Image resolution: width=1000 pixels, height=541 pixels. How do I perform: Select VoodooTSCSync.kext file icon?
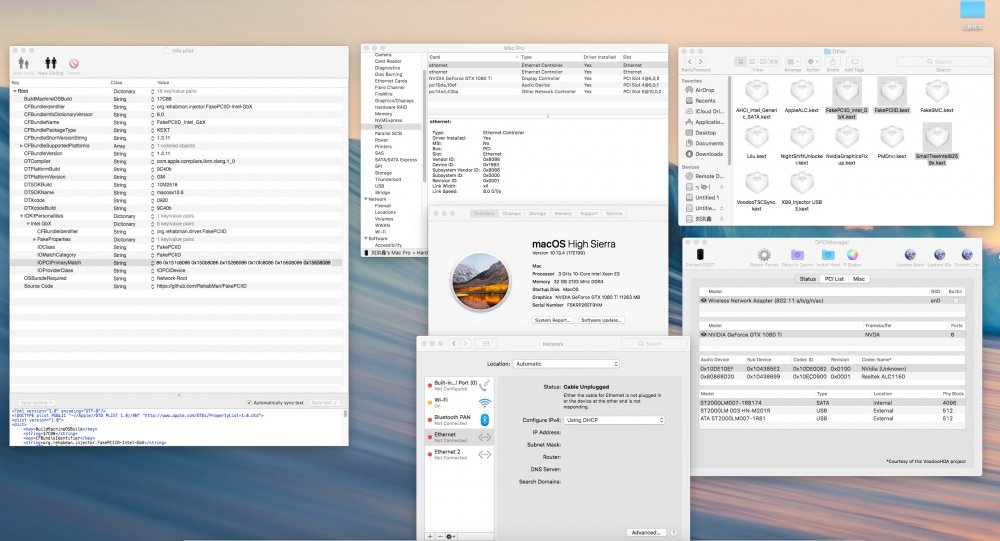coord(756,184)
